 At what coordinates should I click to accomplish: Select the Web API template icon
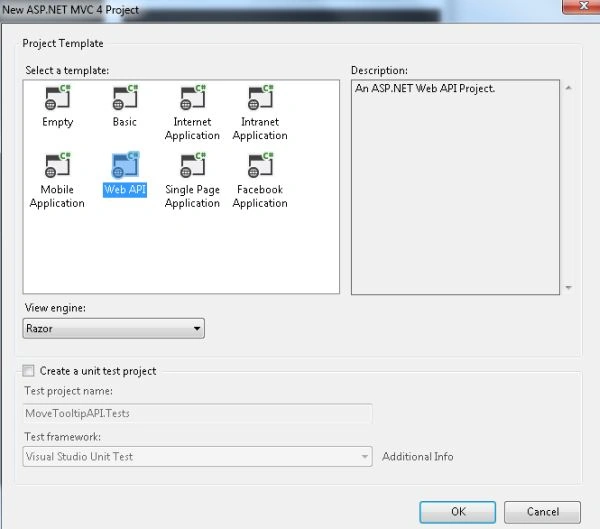coord(126,165)
